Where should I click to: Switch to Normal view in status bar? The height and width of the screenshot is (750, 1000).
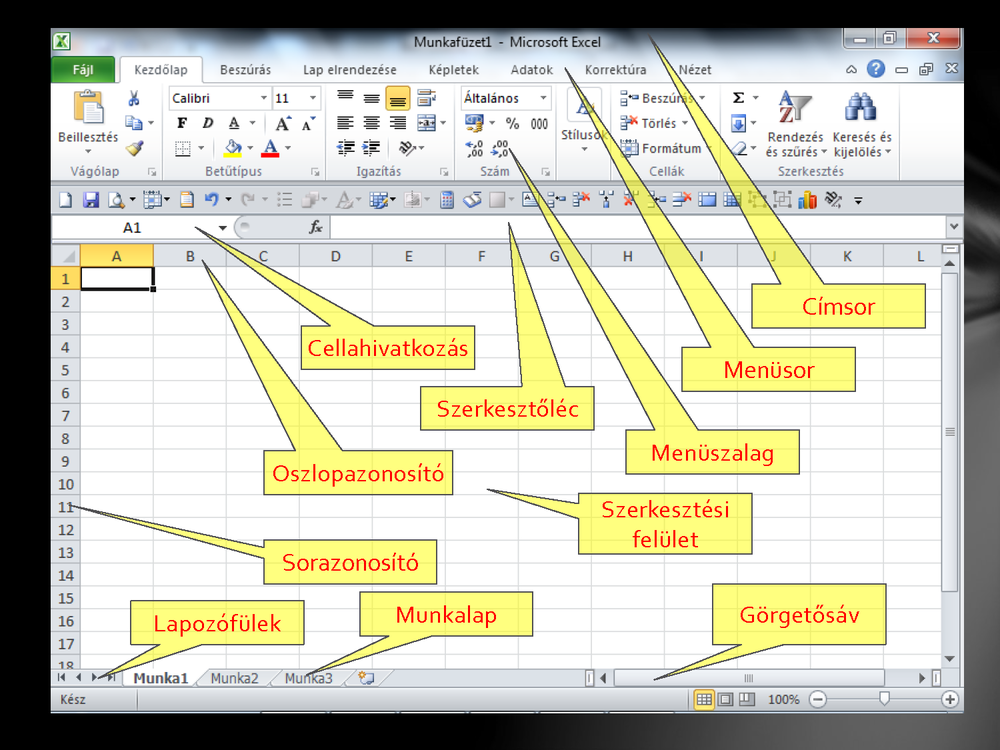(x=703, y=700)
